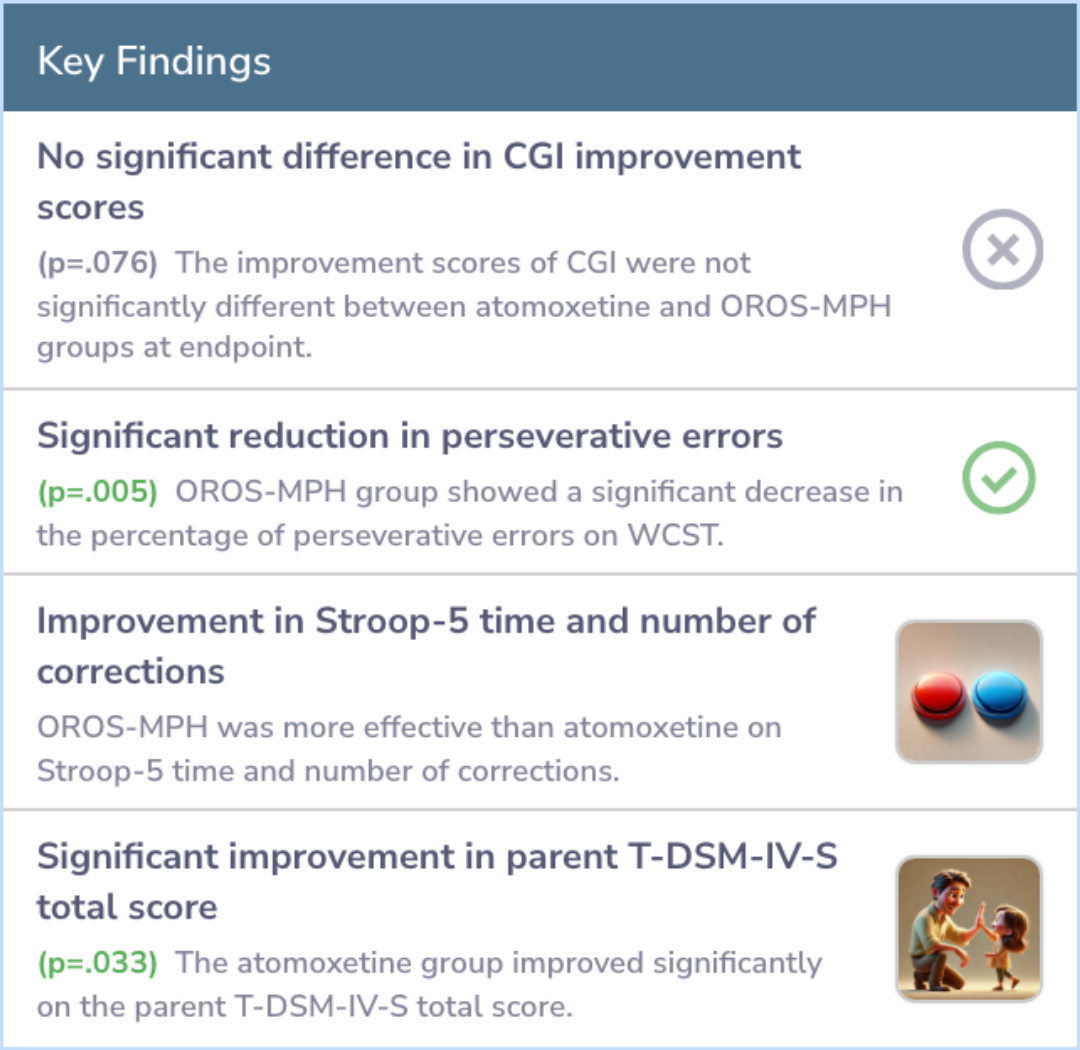Click the atomoxetine group improved significantly description

pyautogui.click(x=430, y=985)
